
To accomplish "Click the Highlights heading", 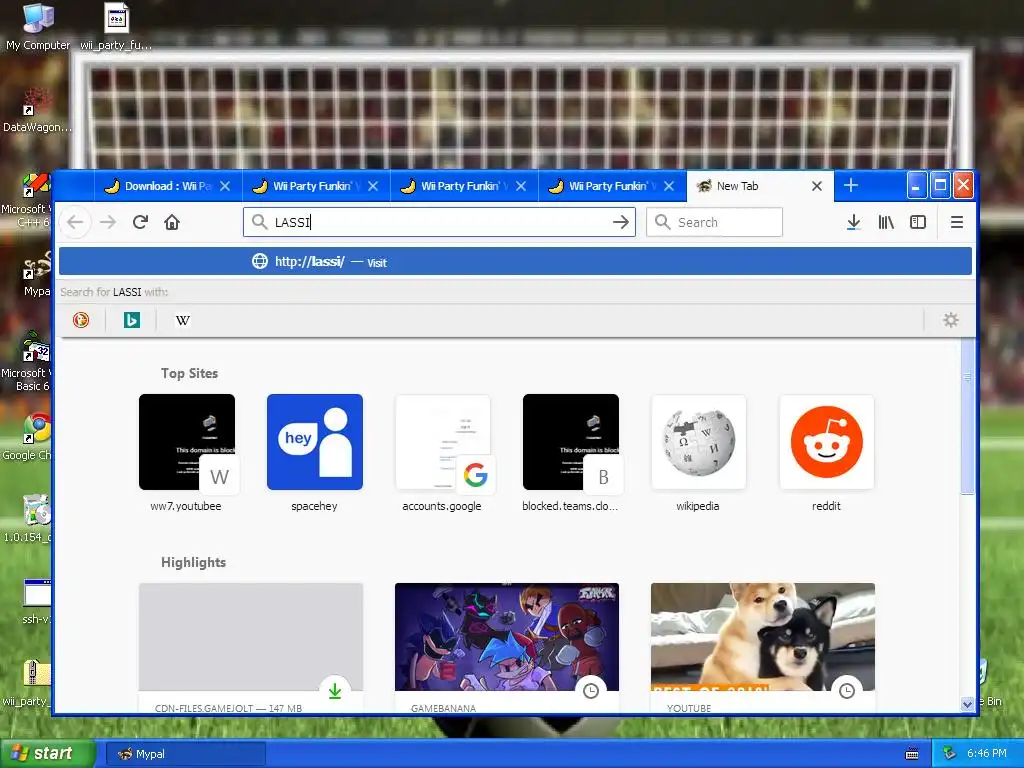I will click(x=193, y=562).
